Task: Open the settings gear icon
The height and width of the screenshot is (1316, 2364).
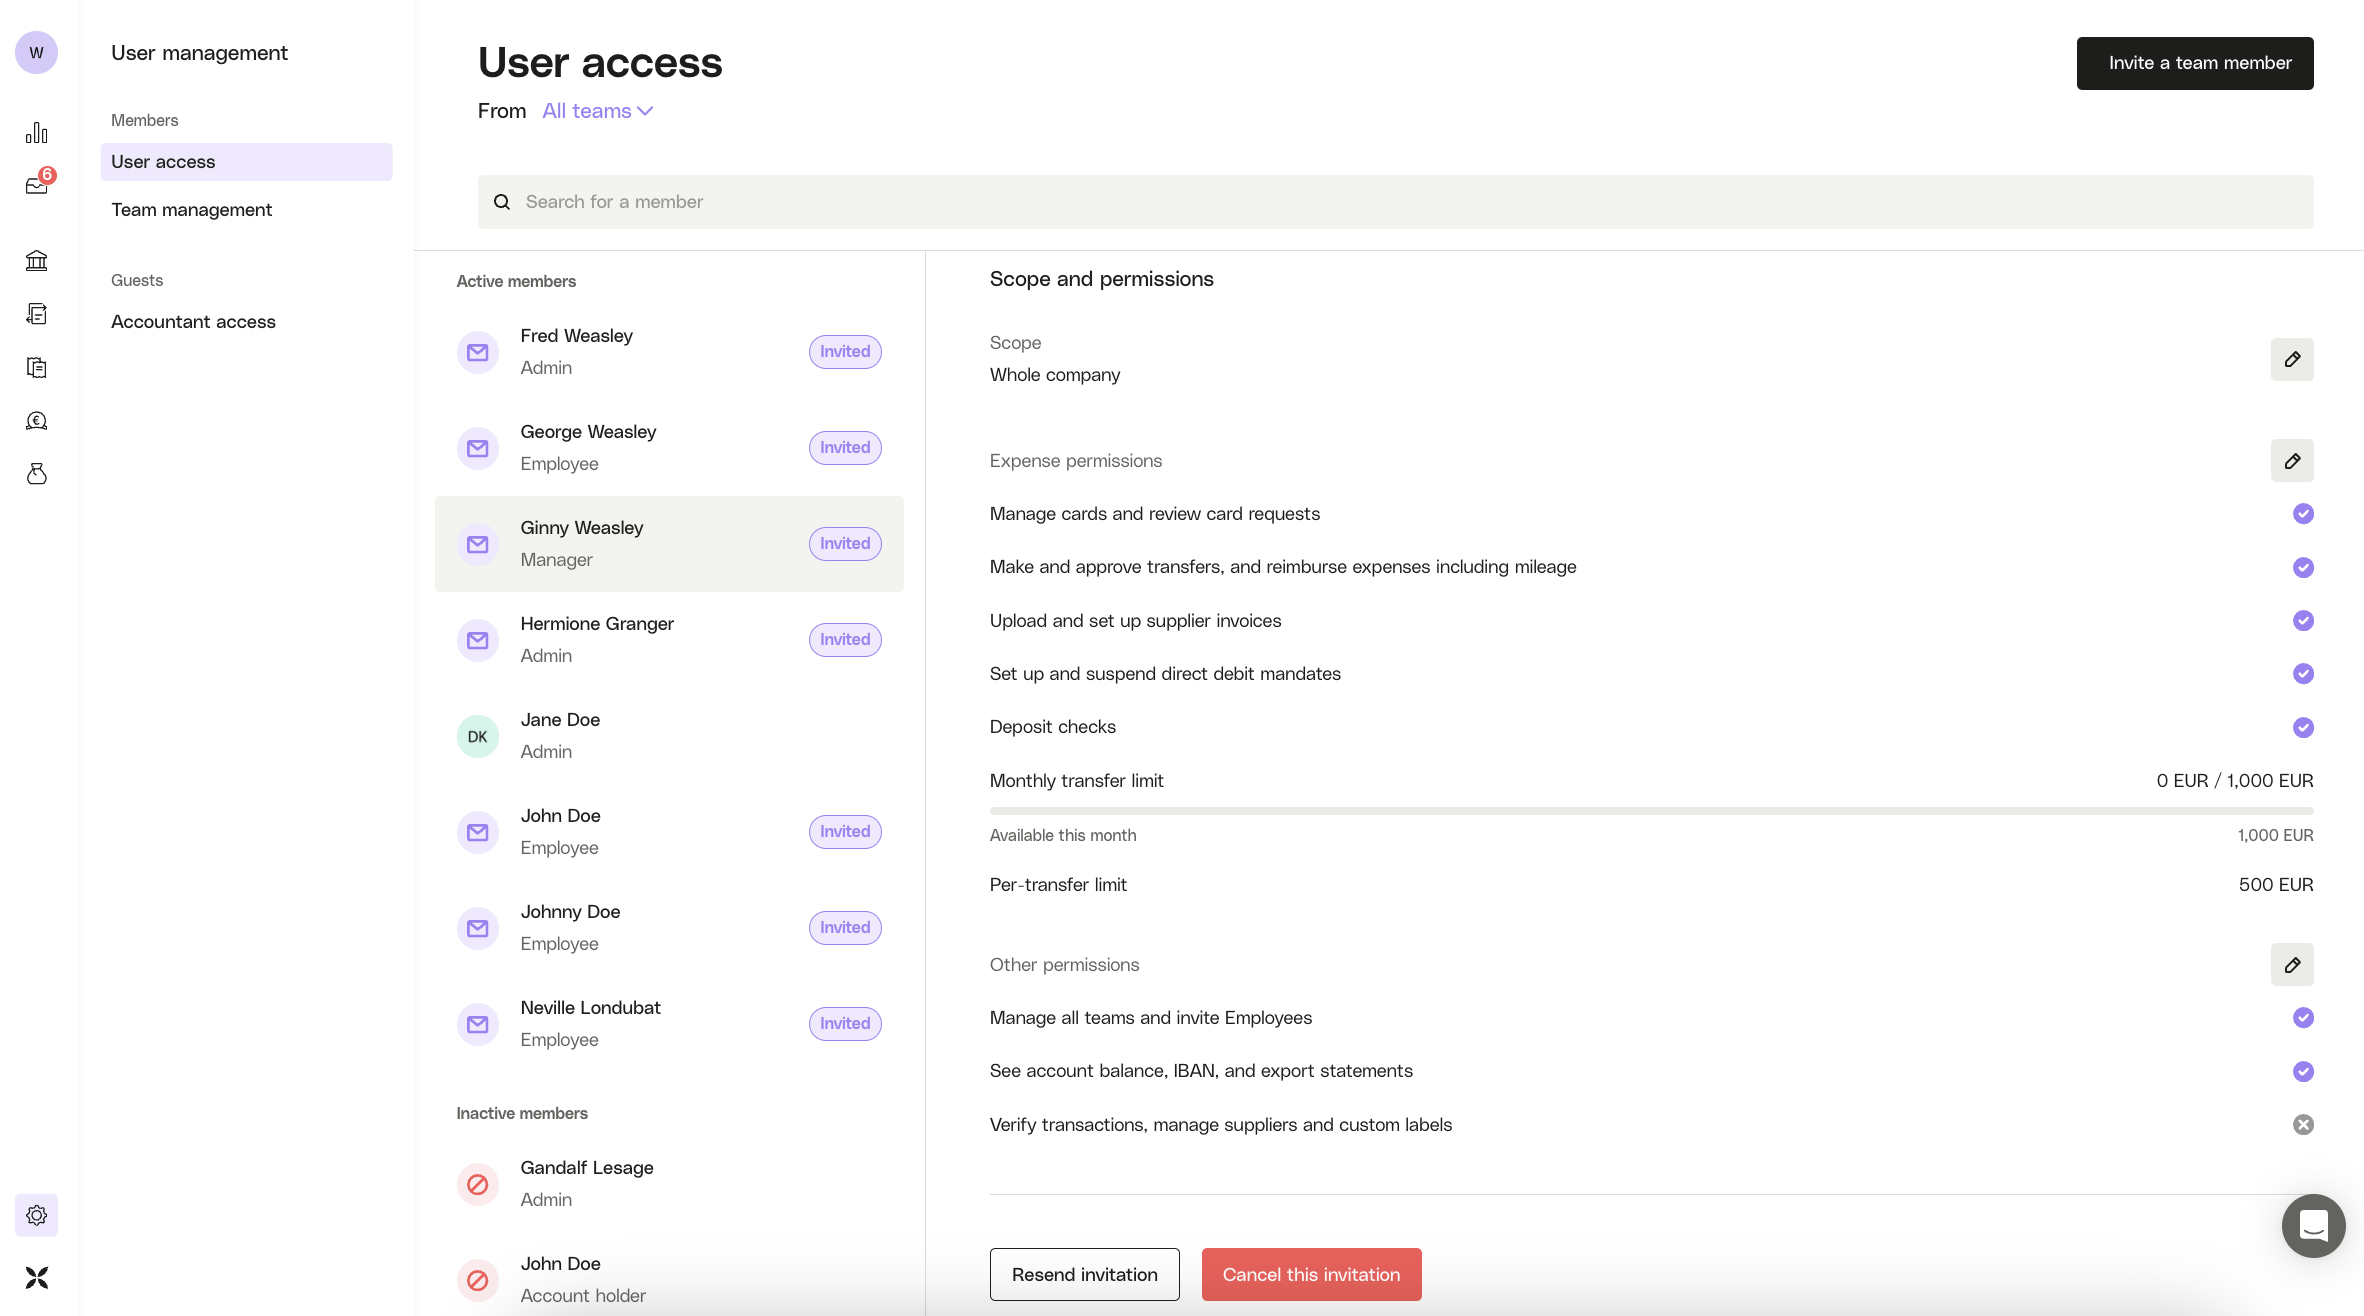Action: [37, 1215]
